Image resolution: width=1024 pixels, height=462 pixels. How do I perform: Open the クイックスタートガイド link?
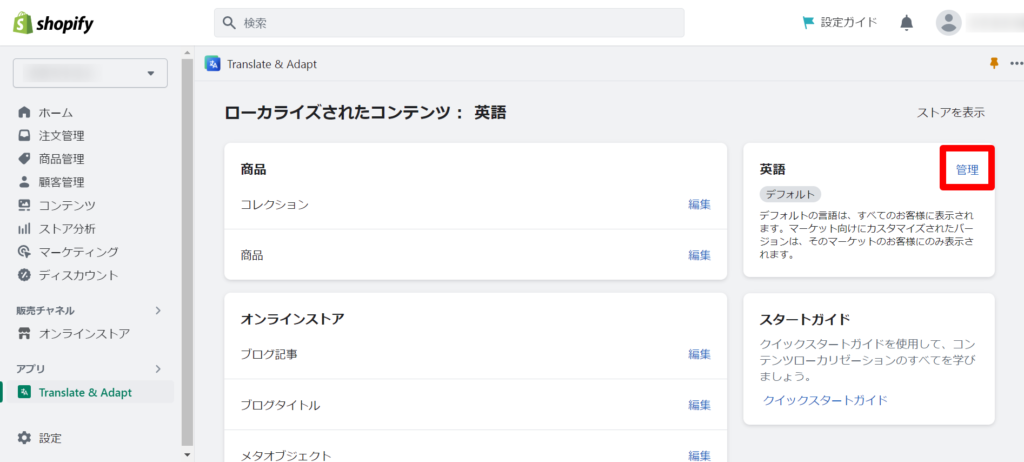(825, 400)
